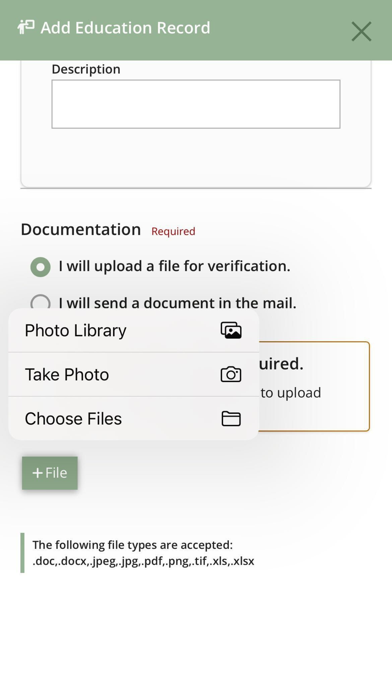Tap the camera icon beside Take Photo

231,375
